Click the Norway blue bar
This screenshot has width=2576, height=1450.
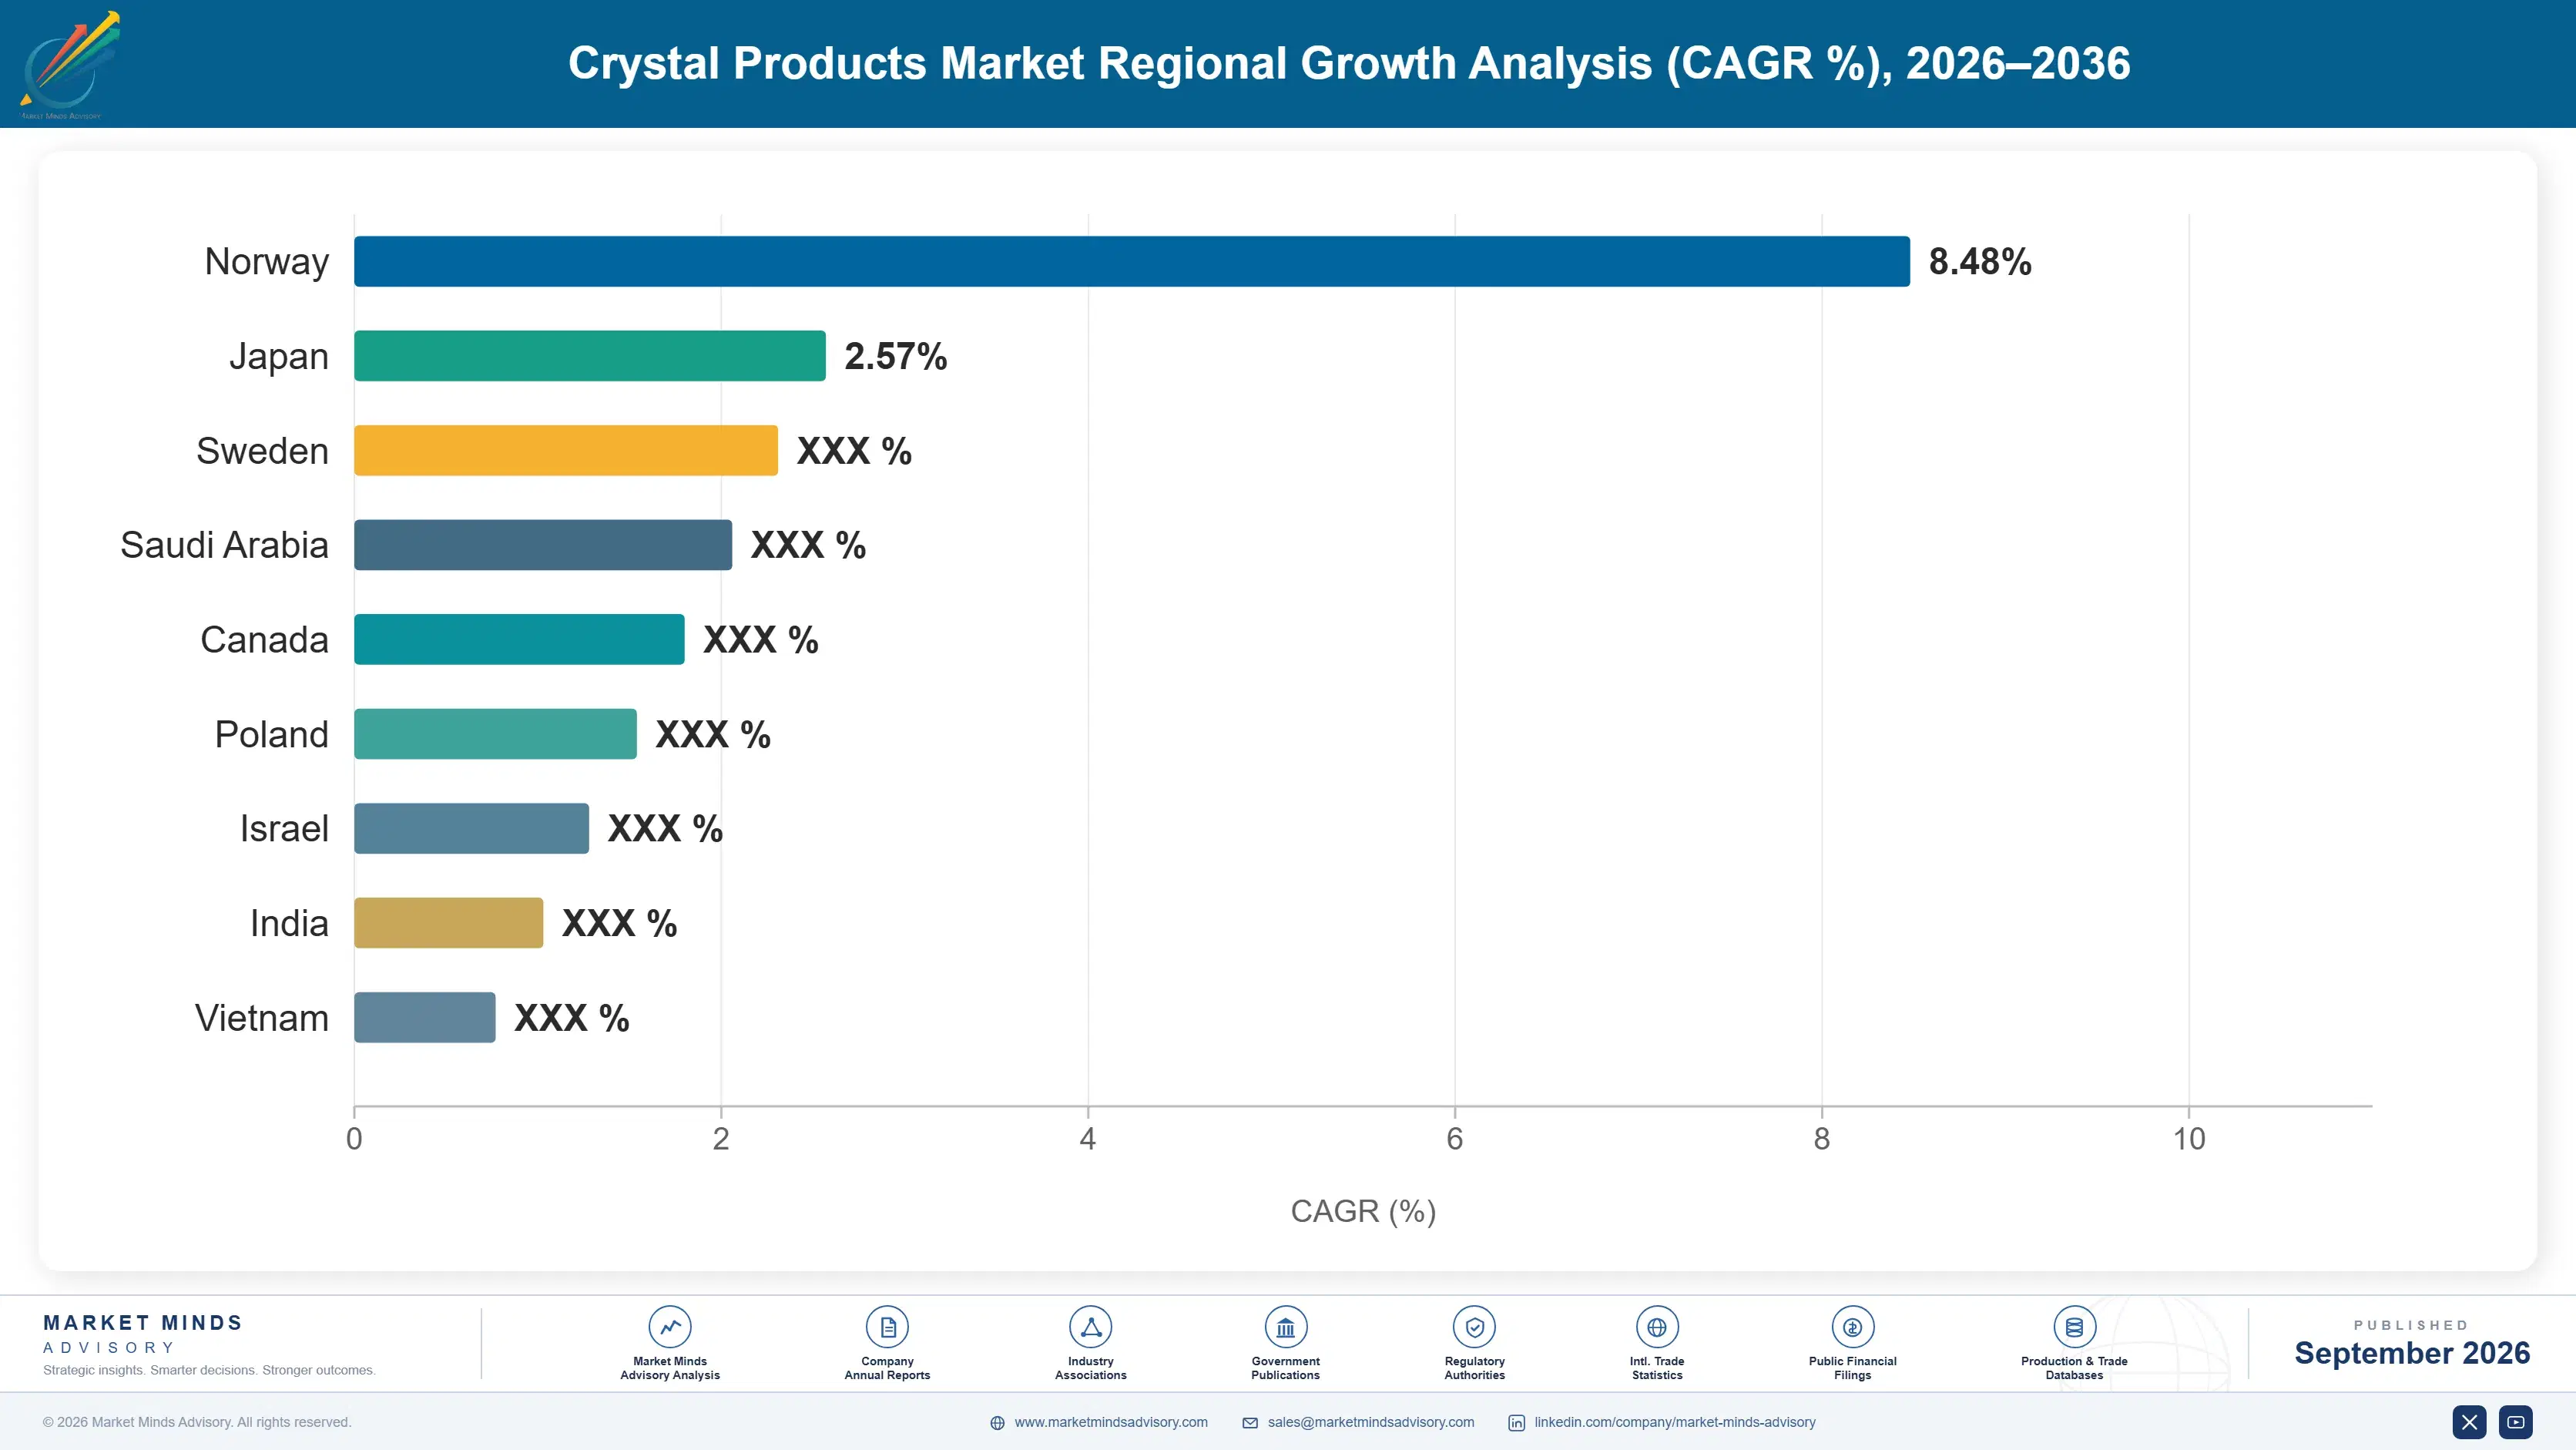[x=1132, y=261]
